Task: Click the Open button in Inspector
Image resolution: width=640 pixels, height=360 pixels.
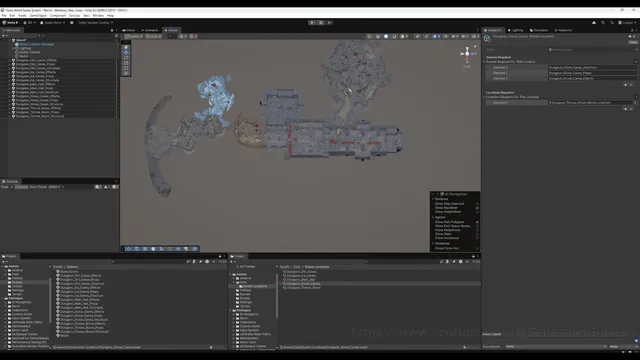Action: pyautogui.click(x=633, y=42)
